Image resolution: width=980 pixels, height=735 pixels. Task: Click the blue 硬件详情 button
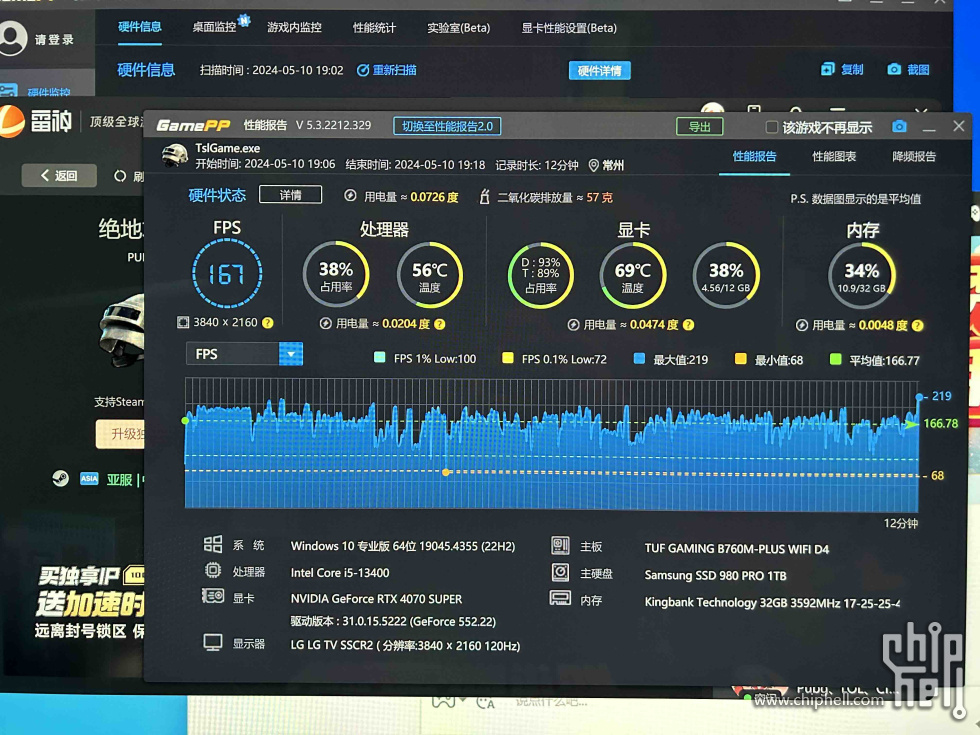click(x=599, y=71)
